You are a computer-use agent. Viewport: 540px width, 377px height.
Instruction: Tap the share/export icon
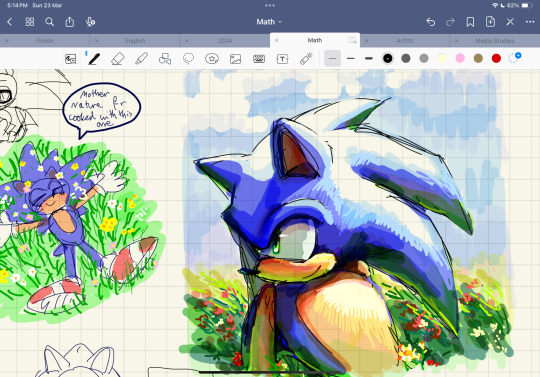click(x=70, y=22)
